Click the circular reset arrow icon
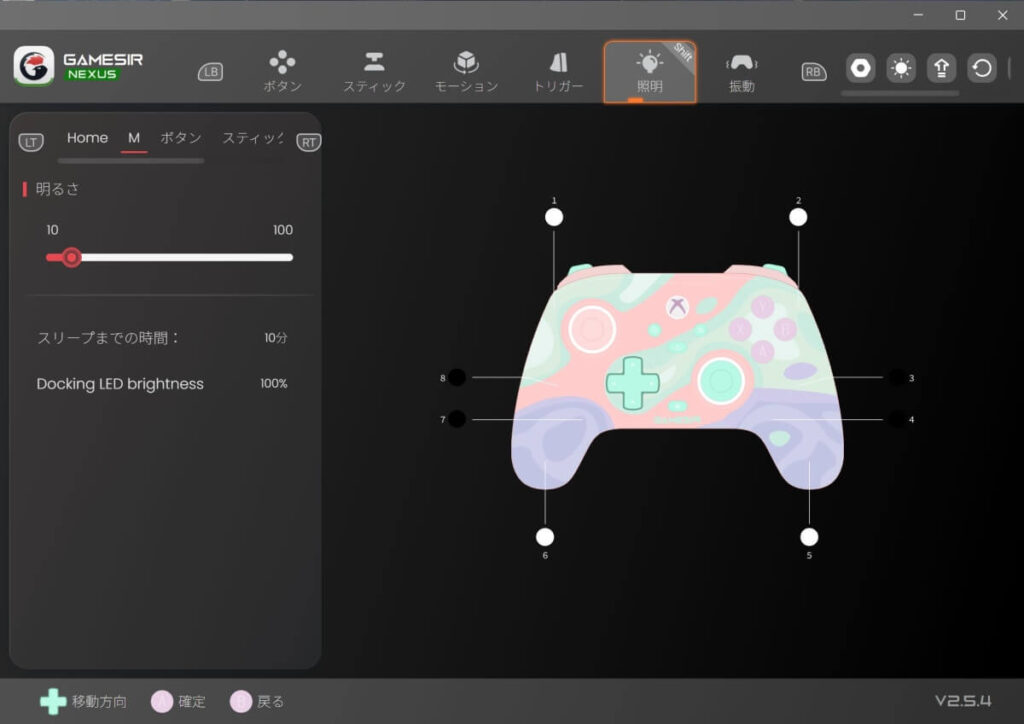1024x724 pixels. point(982,68)
